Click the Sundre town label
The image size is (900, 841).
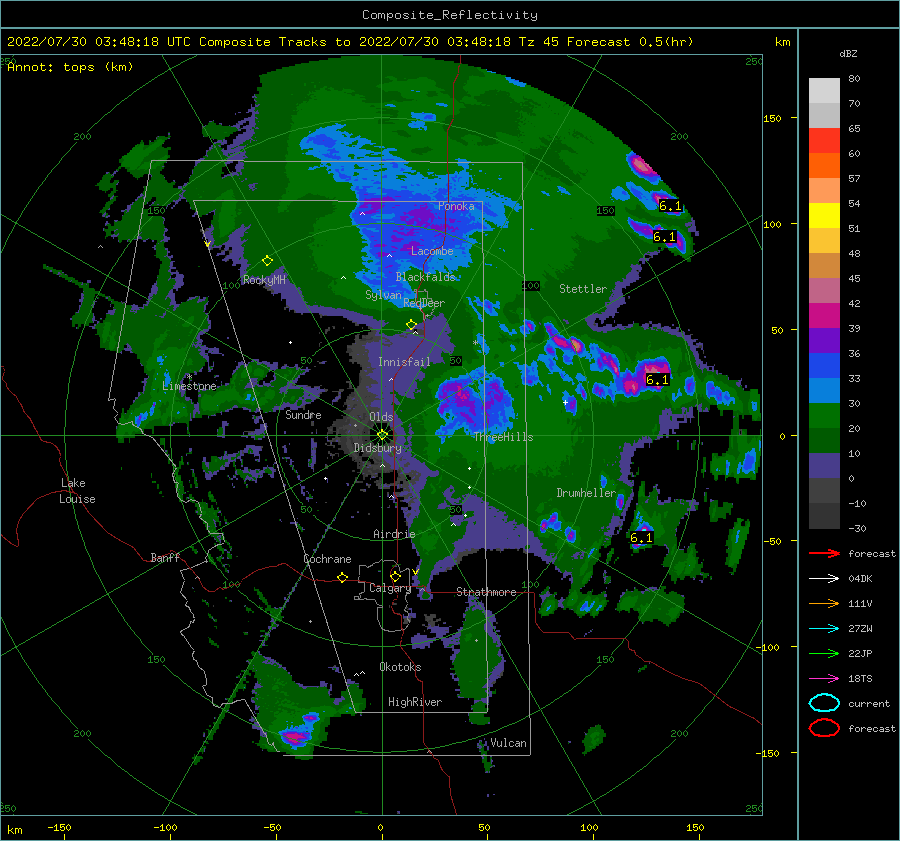303,414
